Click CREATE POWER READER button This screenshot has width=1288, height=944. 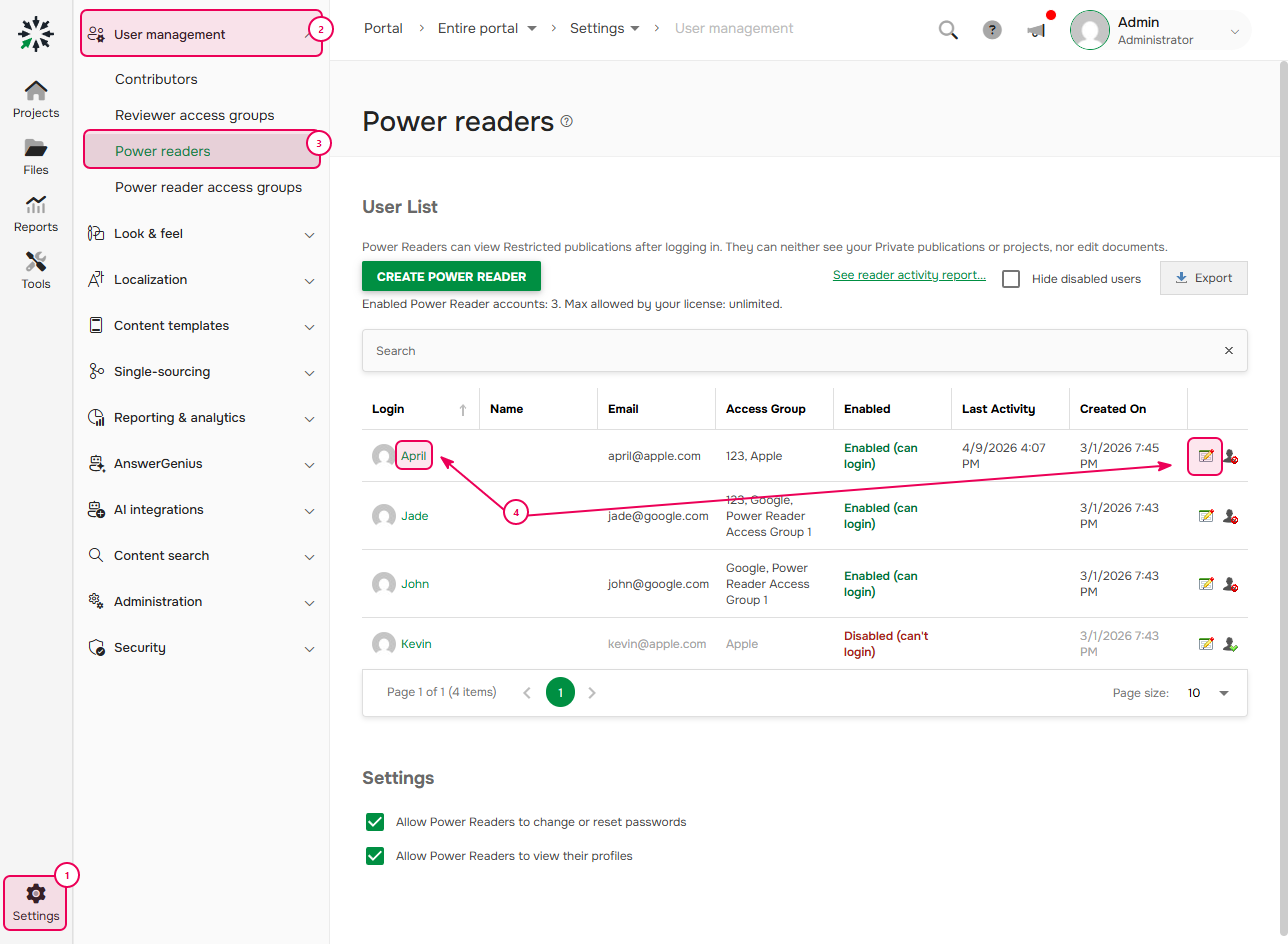coord(452,277)
